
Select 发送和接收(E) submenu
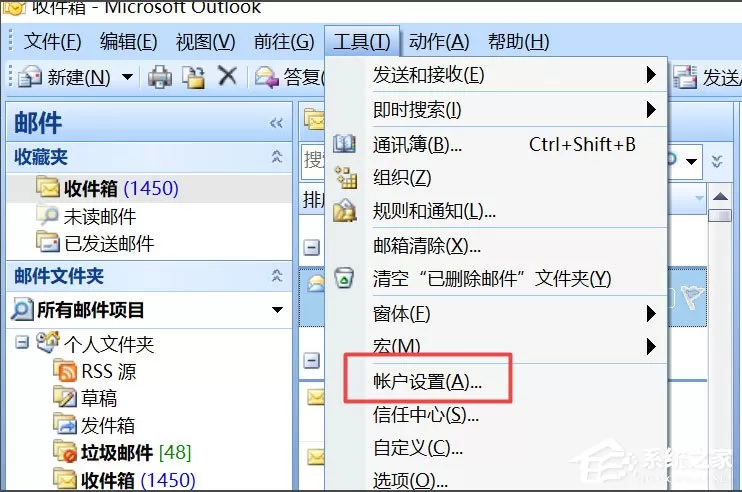click(495, 75)
